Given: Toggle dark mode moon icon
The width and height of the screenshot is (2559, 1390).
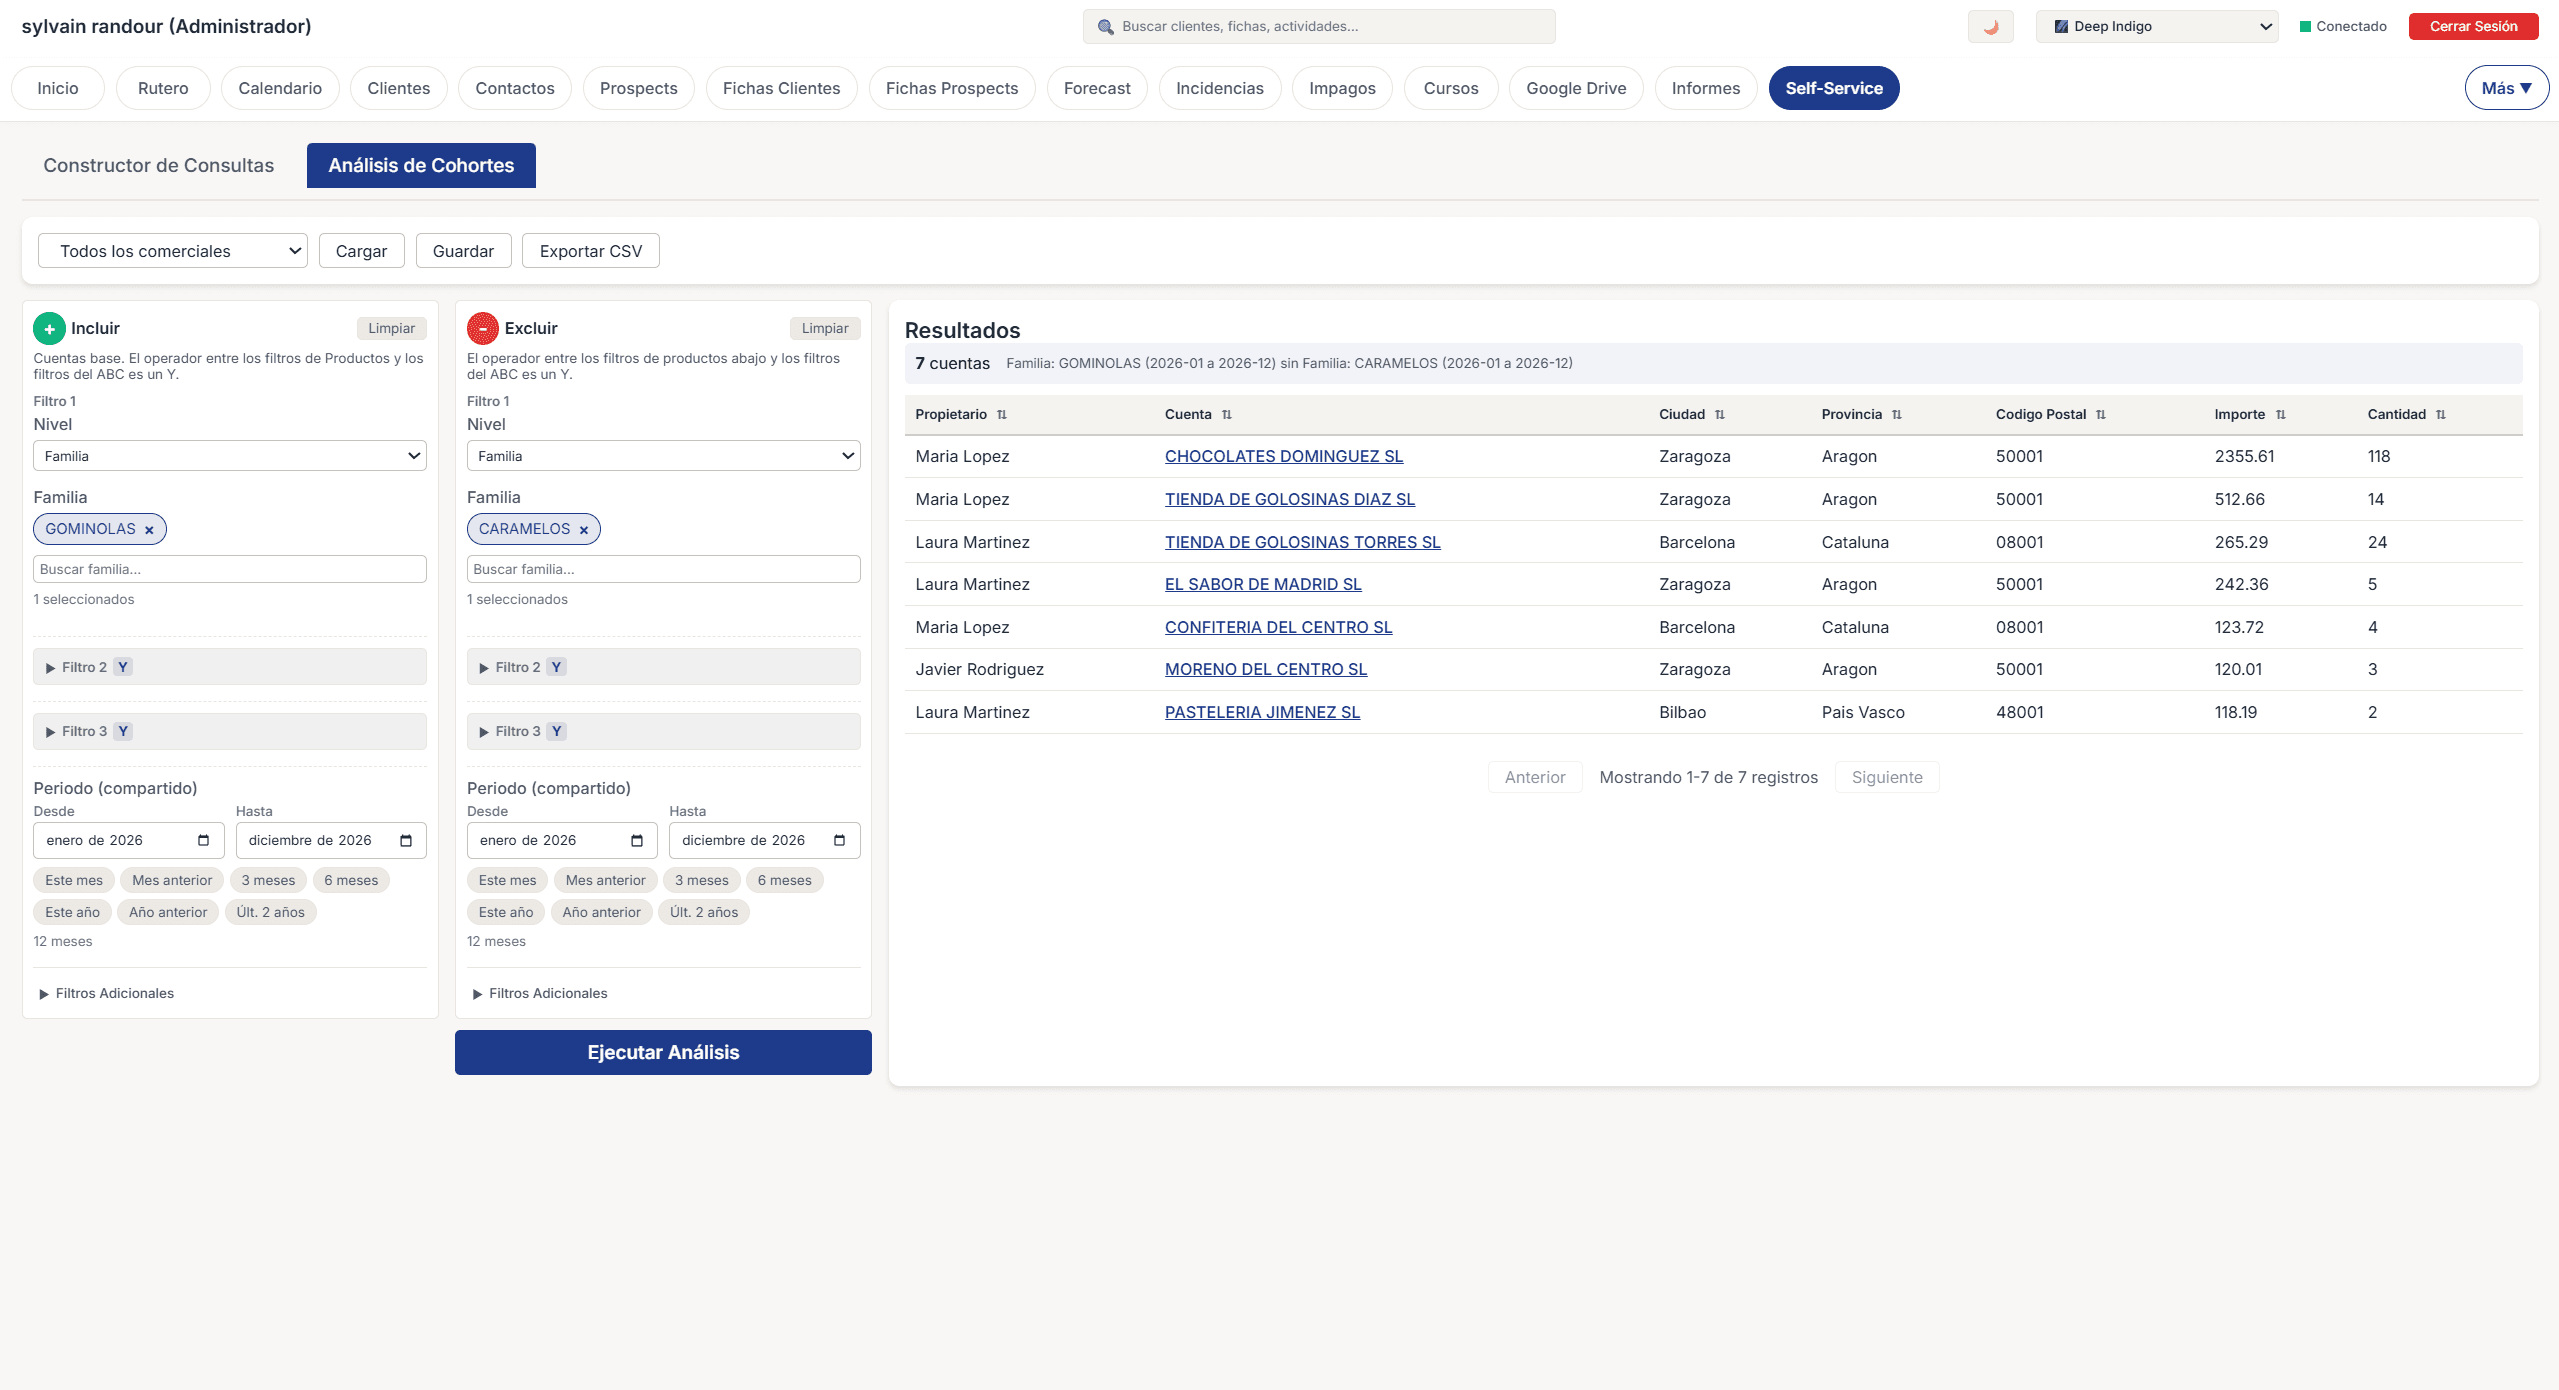Looking at the screenshot, I should [1990, 27].
